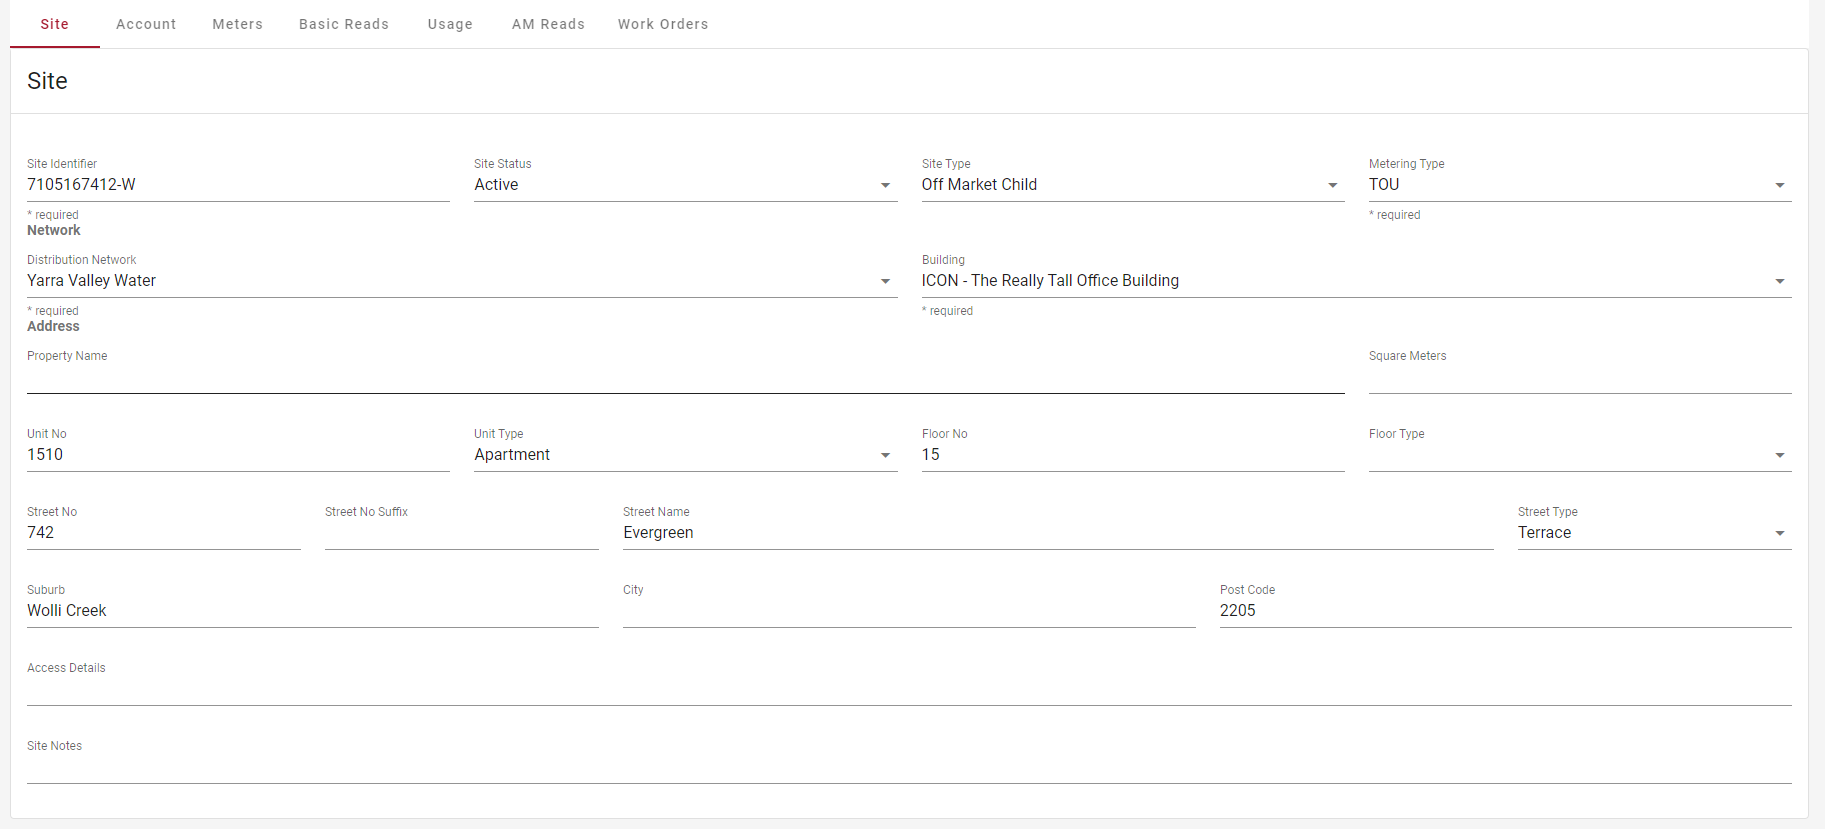Select the Usage tab
The width and height of the screenshot is (1825, 829).
pyautogui.click(x=450, y=24)
